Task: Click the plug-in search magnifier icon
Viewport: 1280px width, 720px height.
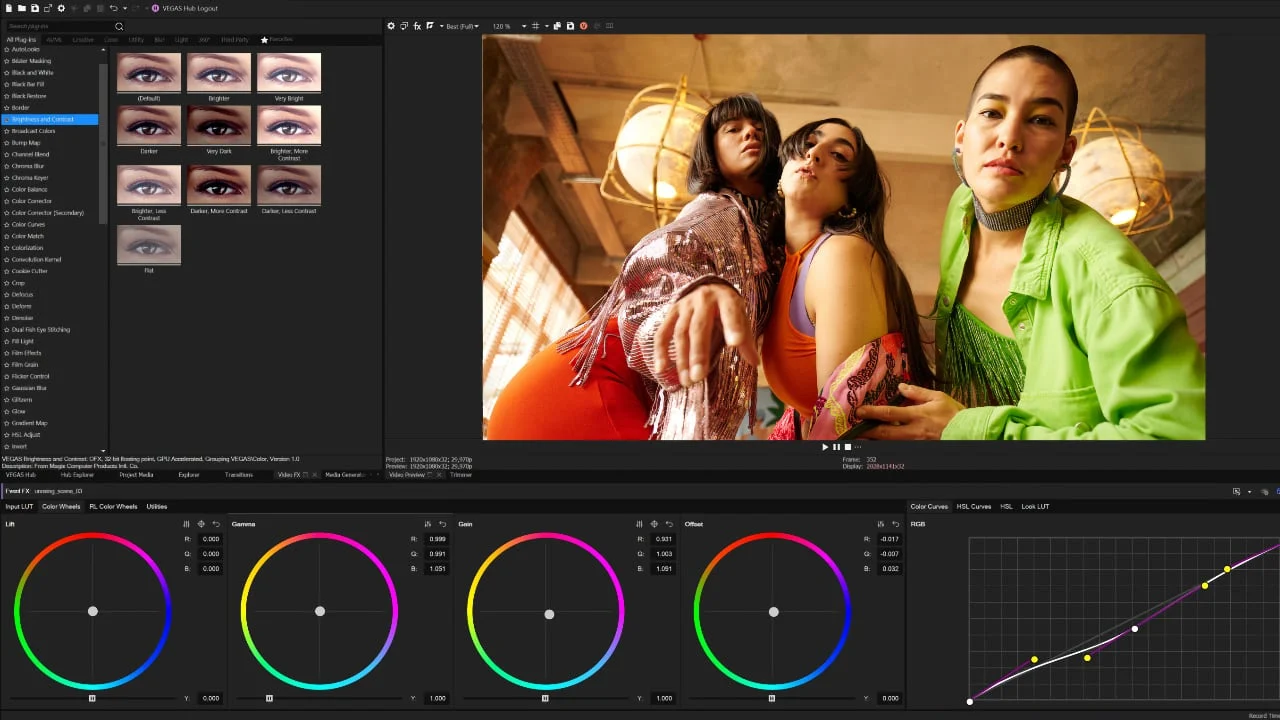Action: [119, 27]
